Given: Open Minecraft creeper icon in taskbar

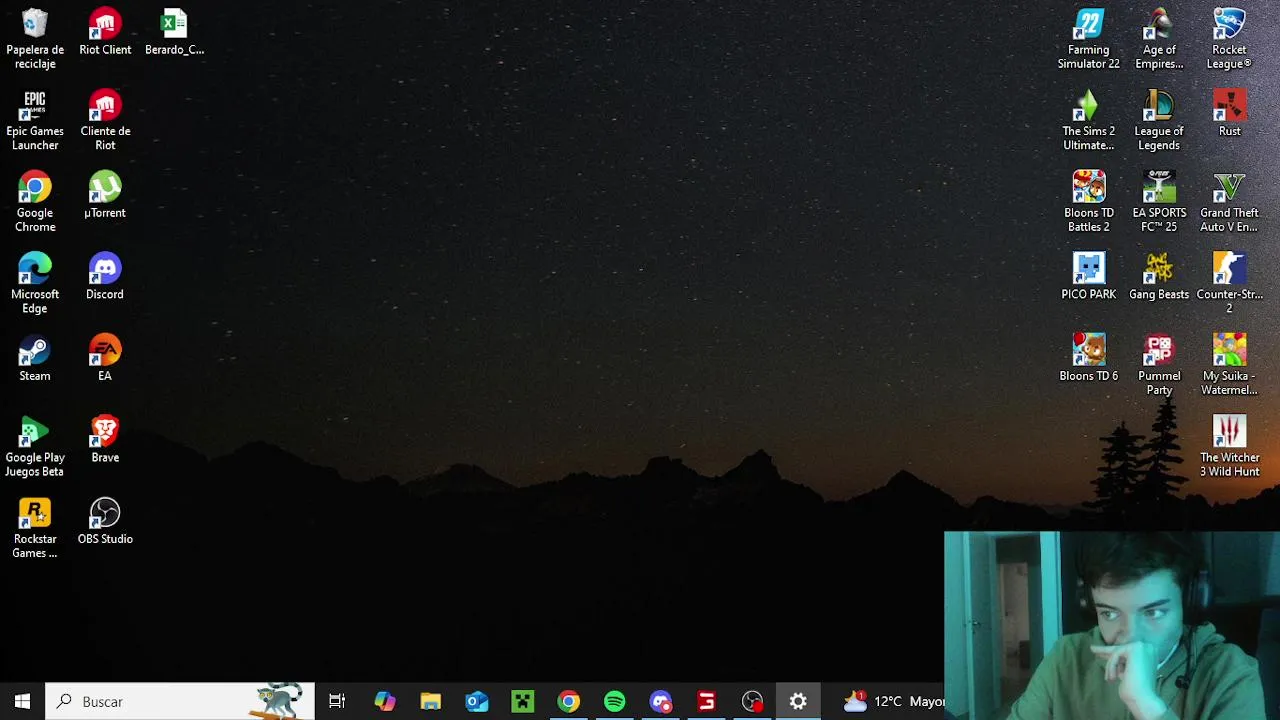Looking at the screenshot, I should coord(523,702).
